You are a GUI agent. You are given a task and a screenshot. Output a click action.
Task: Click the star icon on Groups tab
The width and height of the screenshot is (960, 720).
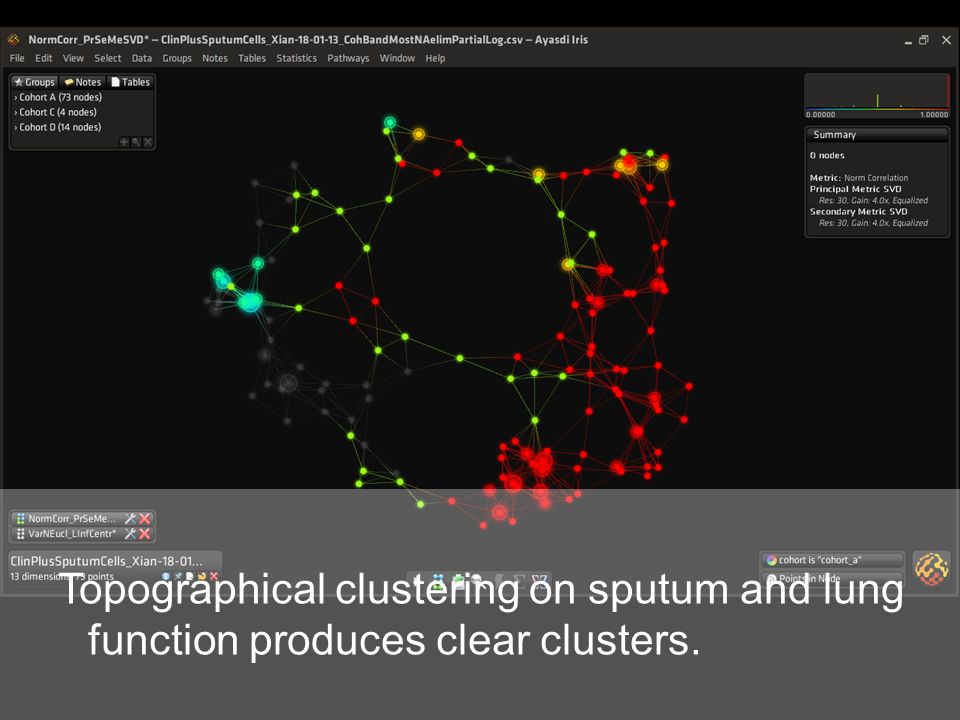pos(18,81)
